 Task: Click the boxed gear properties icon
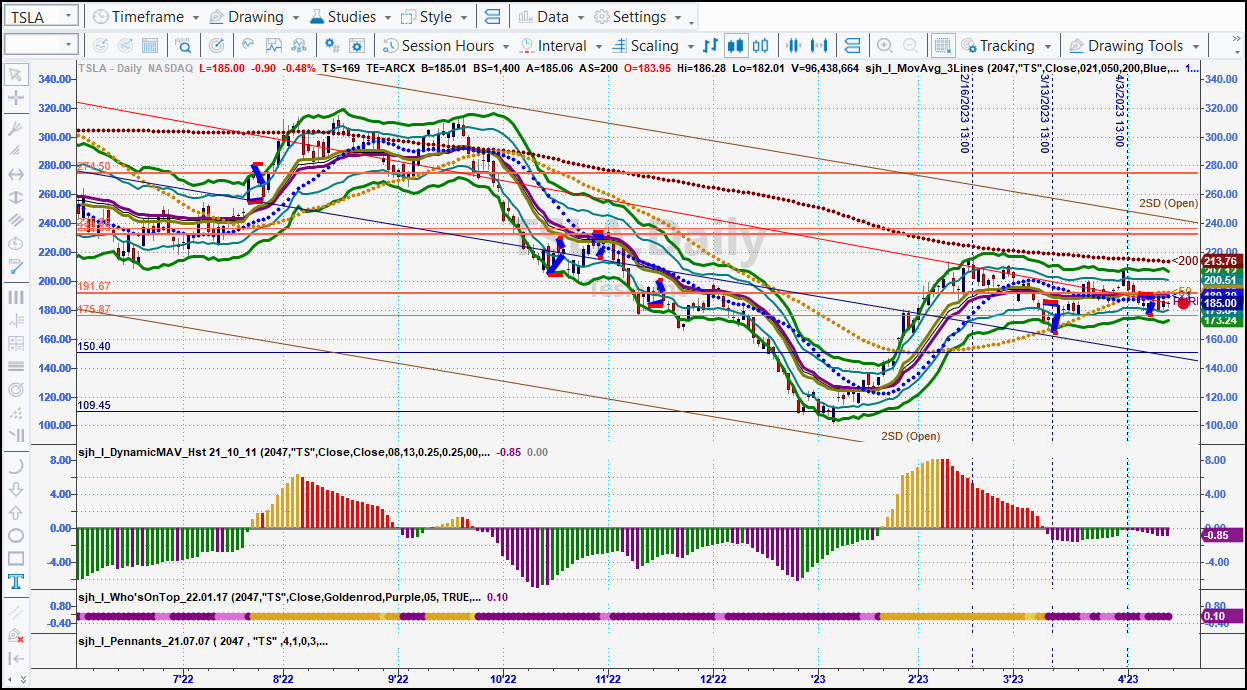(357, 45)
